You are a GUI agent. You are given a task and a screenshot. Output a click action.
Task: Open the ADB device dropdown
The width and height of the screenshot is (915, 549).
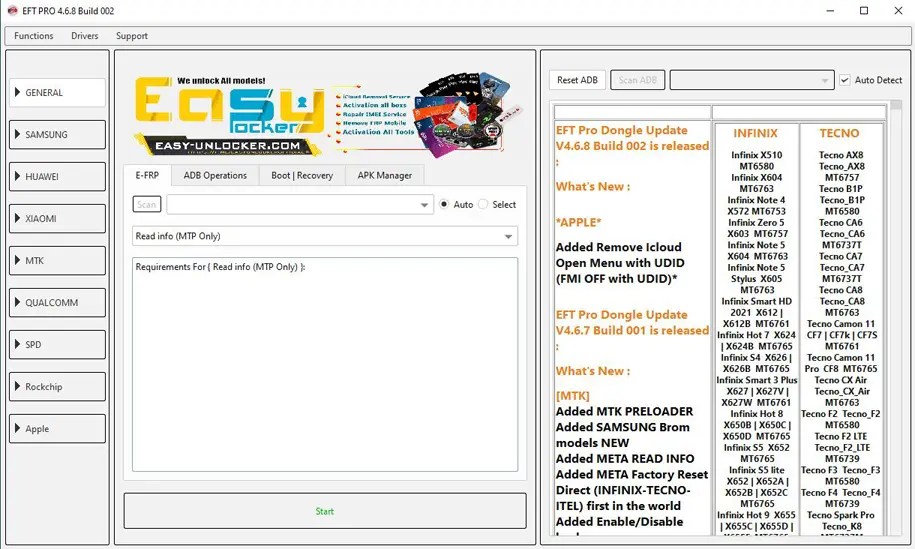(752, 80)
